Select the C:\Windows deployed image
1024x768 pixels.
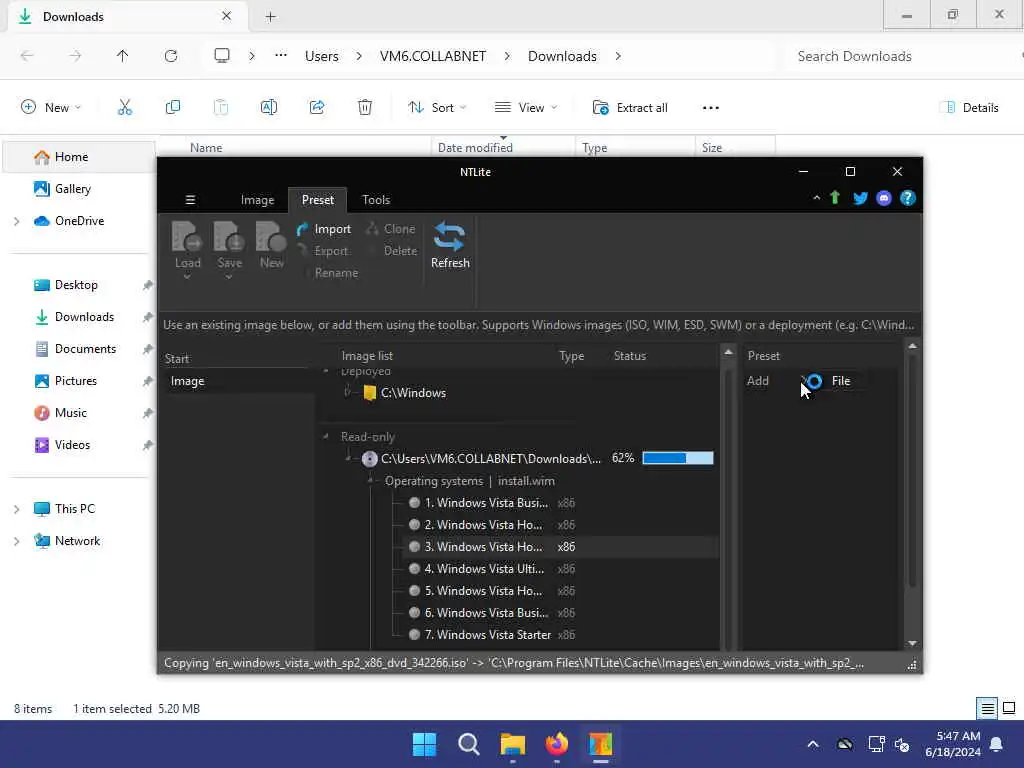(x=413, y=392)
